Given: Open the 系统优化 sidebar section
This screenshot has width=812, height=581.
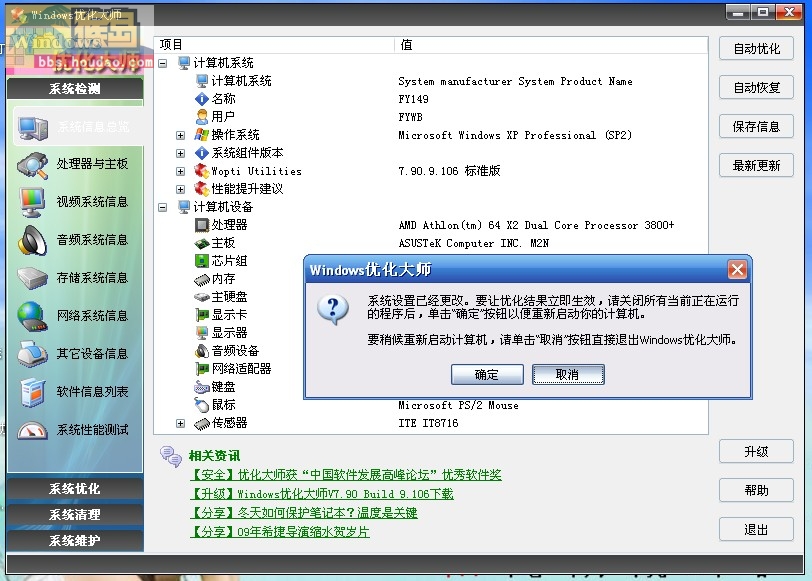Looking at the screenshot, I should tap(75, 489).
